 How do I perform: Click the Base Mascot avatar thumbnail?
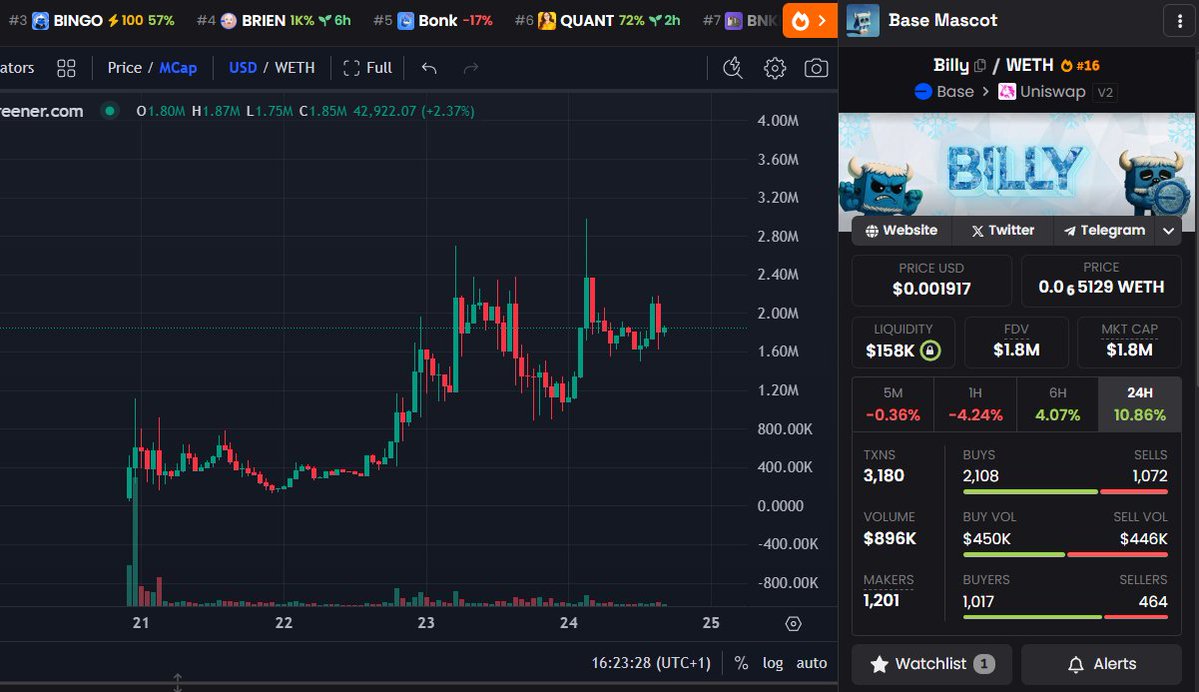coord(863,21)
